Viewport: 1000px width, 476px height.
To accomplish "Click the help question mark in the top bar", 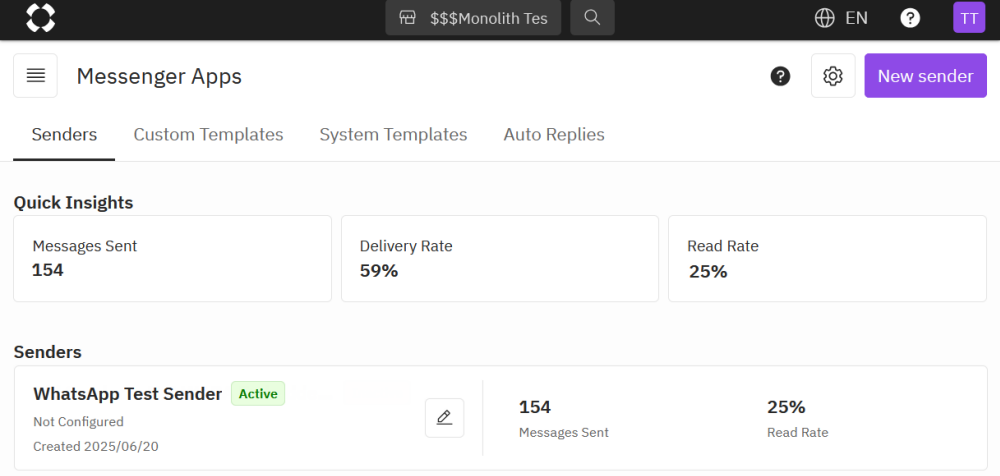I will pyautogui.click(x=910, y=18).
